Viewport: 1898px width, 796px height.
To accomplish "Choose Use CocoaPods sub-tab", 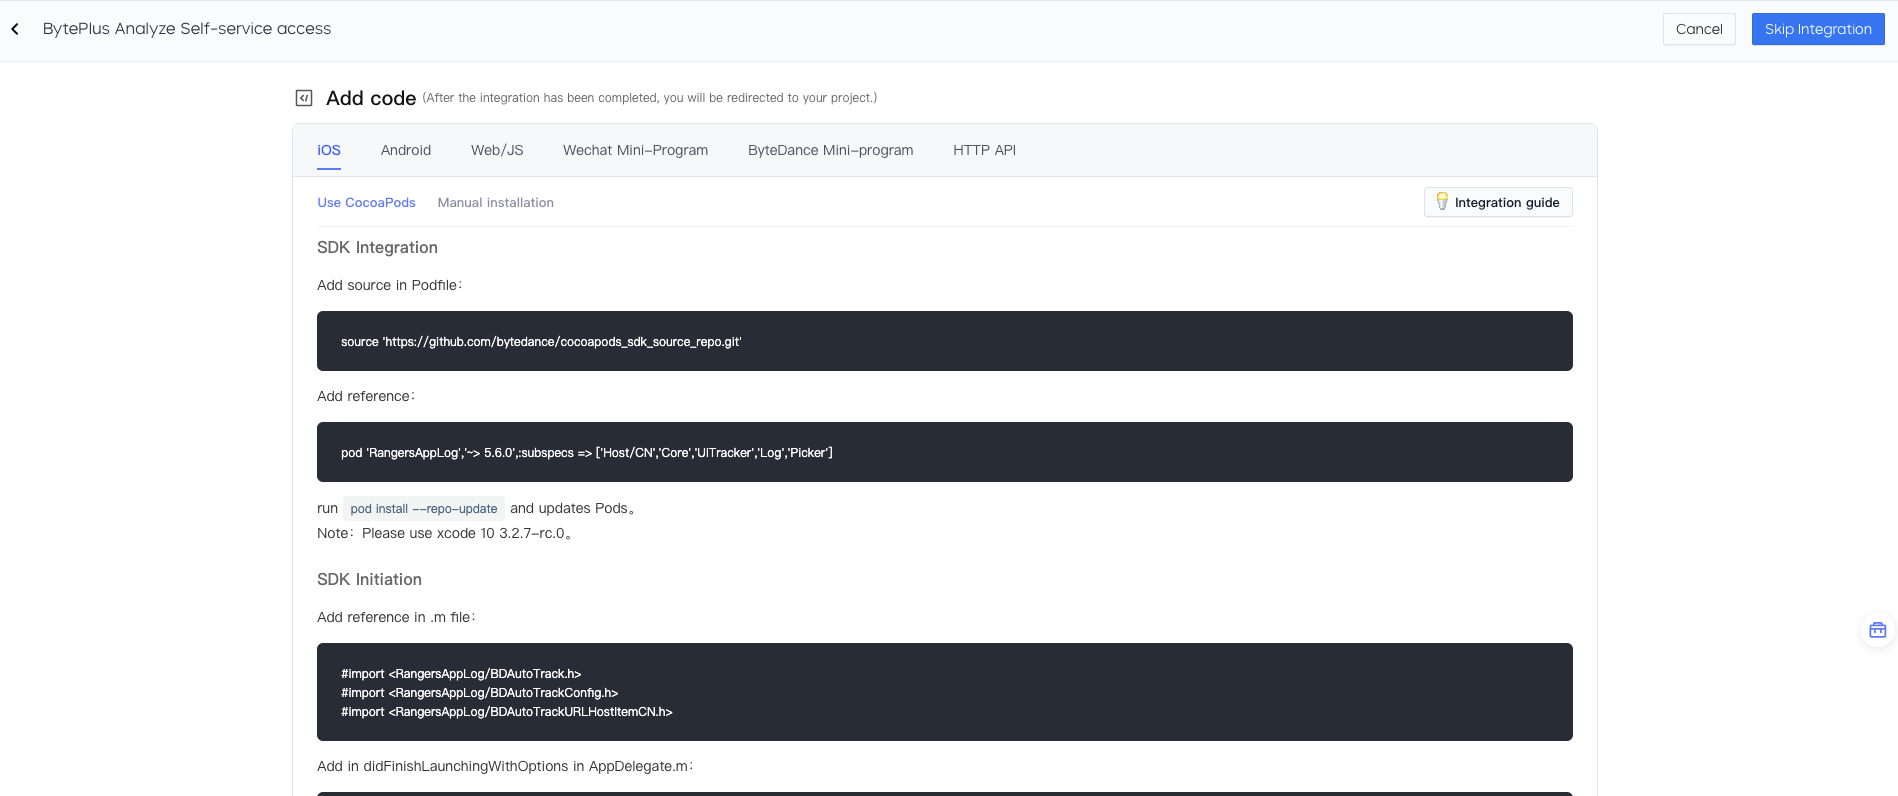I will click(366, 202).
